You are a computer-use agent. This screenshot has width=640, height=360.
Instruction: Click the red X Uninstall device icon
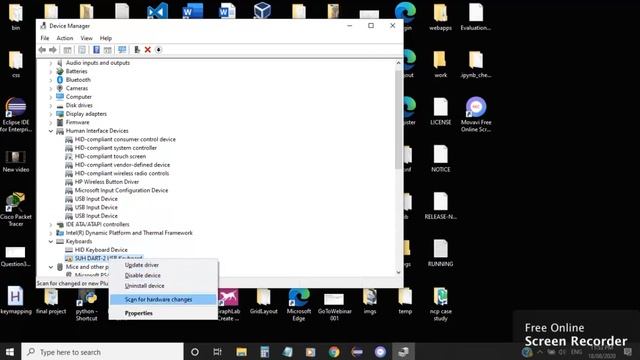point(148,50)
